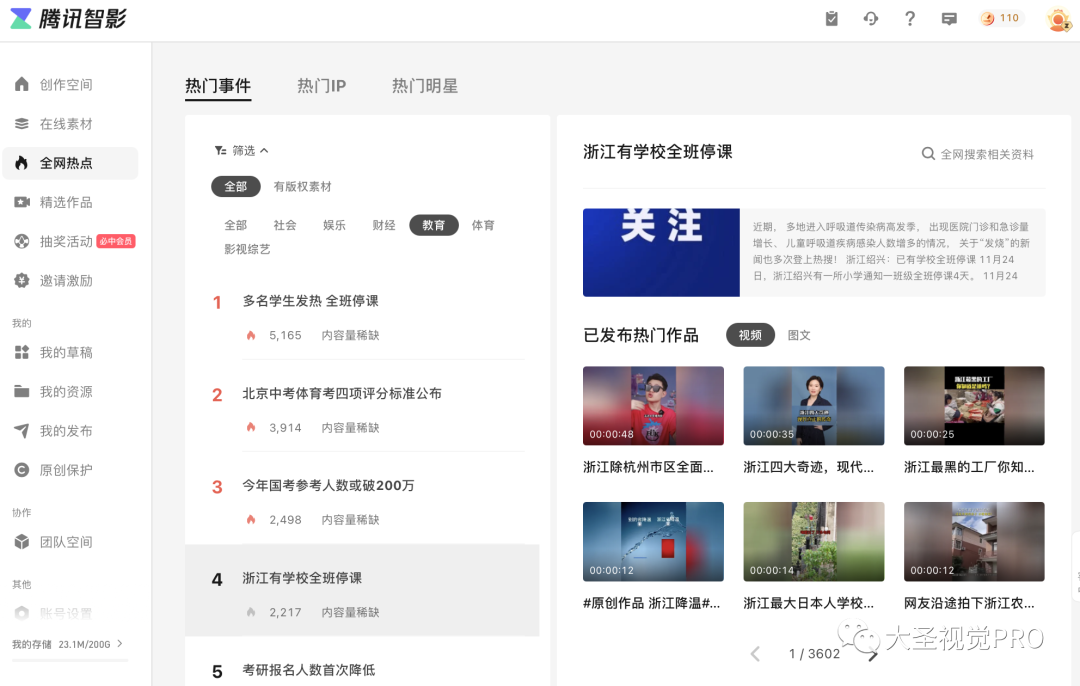
Task: Open 精选作品 in the sidebar
Action: click(x=66, y=202)
